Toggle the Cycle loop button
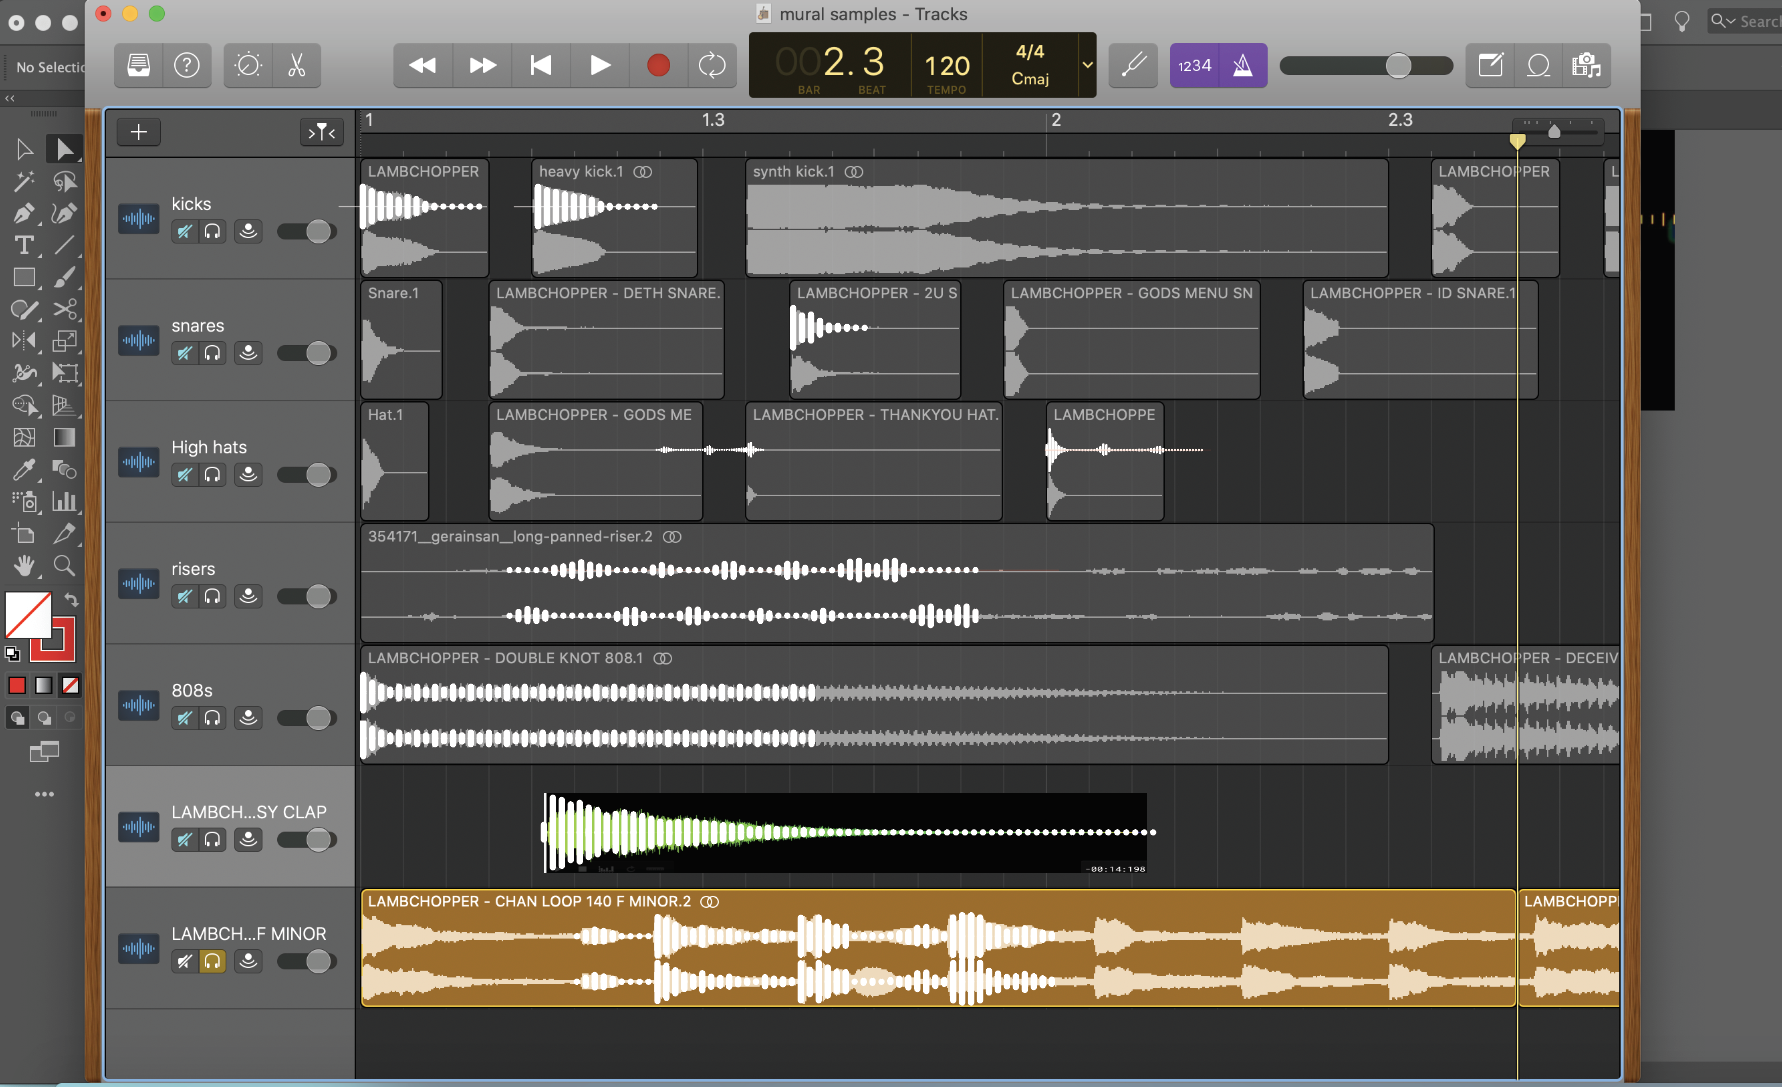 pos(712,66)
